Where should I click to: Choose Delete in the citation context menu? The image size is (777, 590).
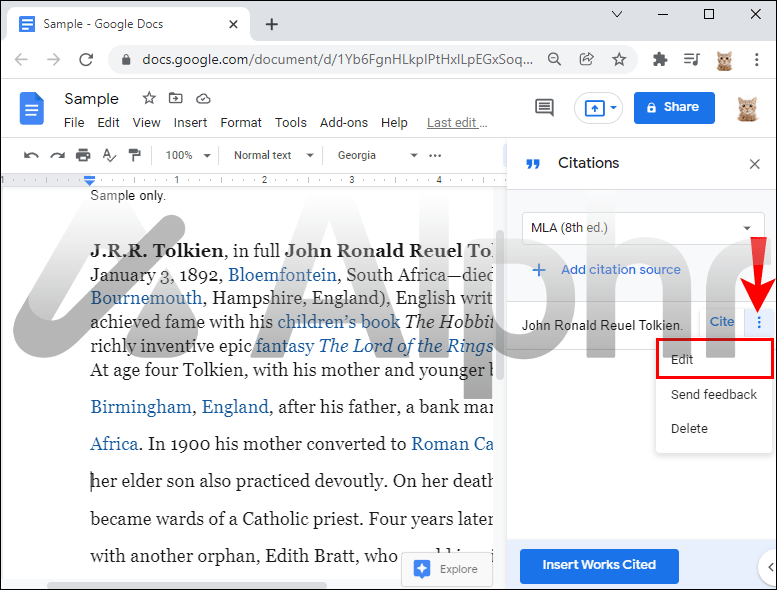(x=714, y=429)
